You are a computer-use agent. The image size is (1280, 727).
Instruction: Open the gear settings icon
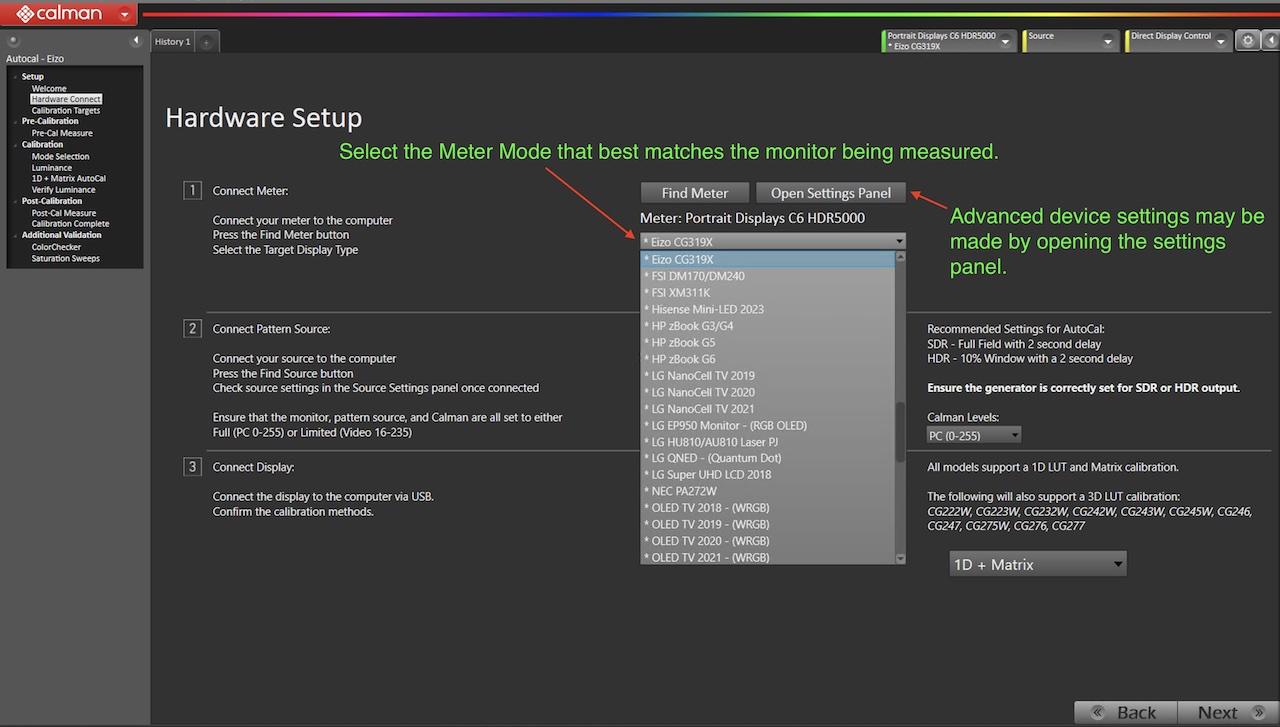(x=1247, y=41)
